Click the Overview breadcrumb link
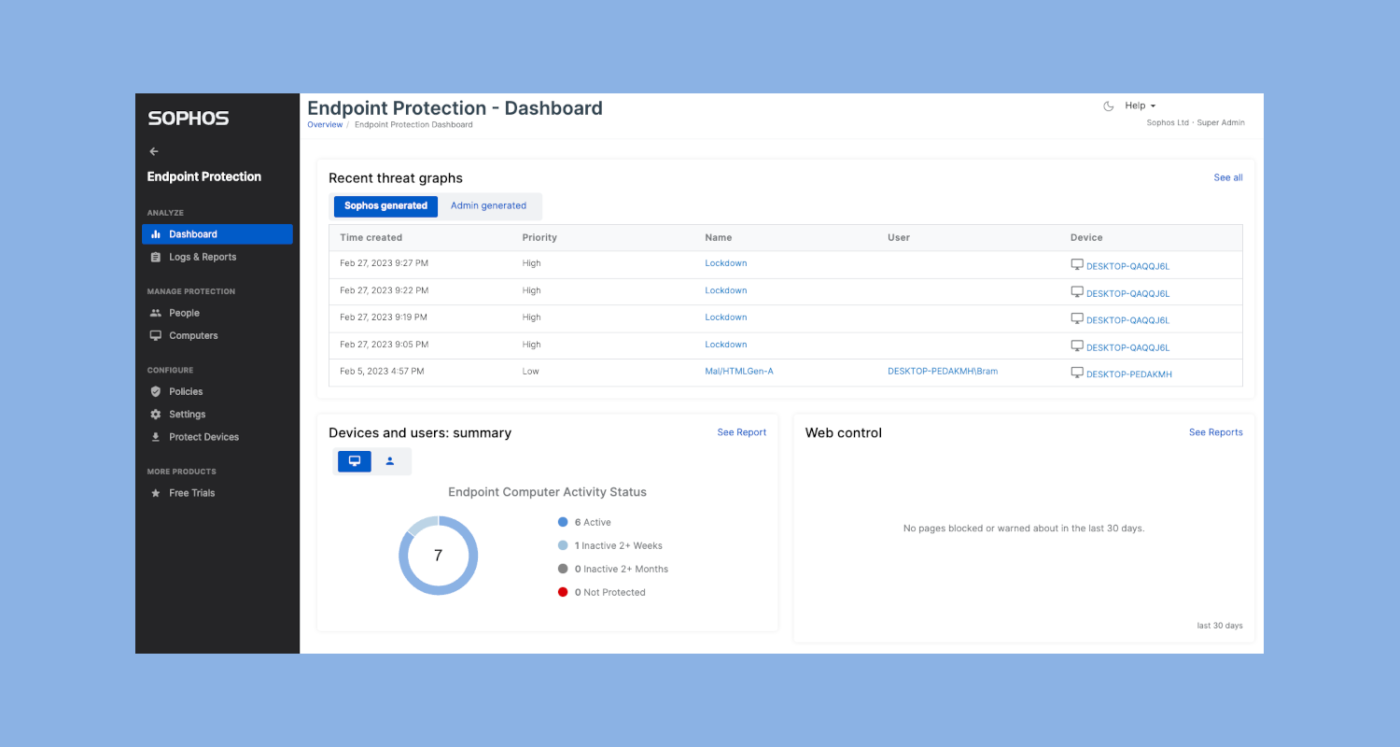Screen dimensions: 1400x747 pyautogui.click(x=325, y=125)
